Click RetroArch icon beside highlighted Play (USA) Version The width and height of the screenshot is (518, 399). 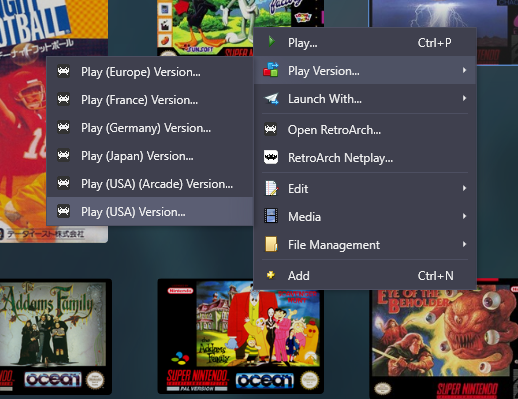pos(63,211)
